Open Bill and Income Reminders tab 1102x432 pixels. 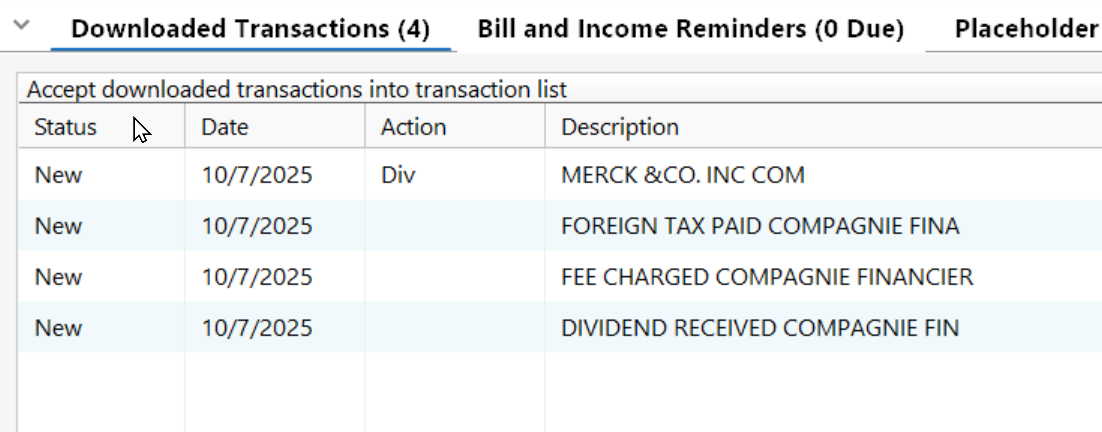[x=690, y=29]
